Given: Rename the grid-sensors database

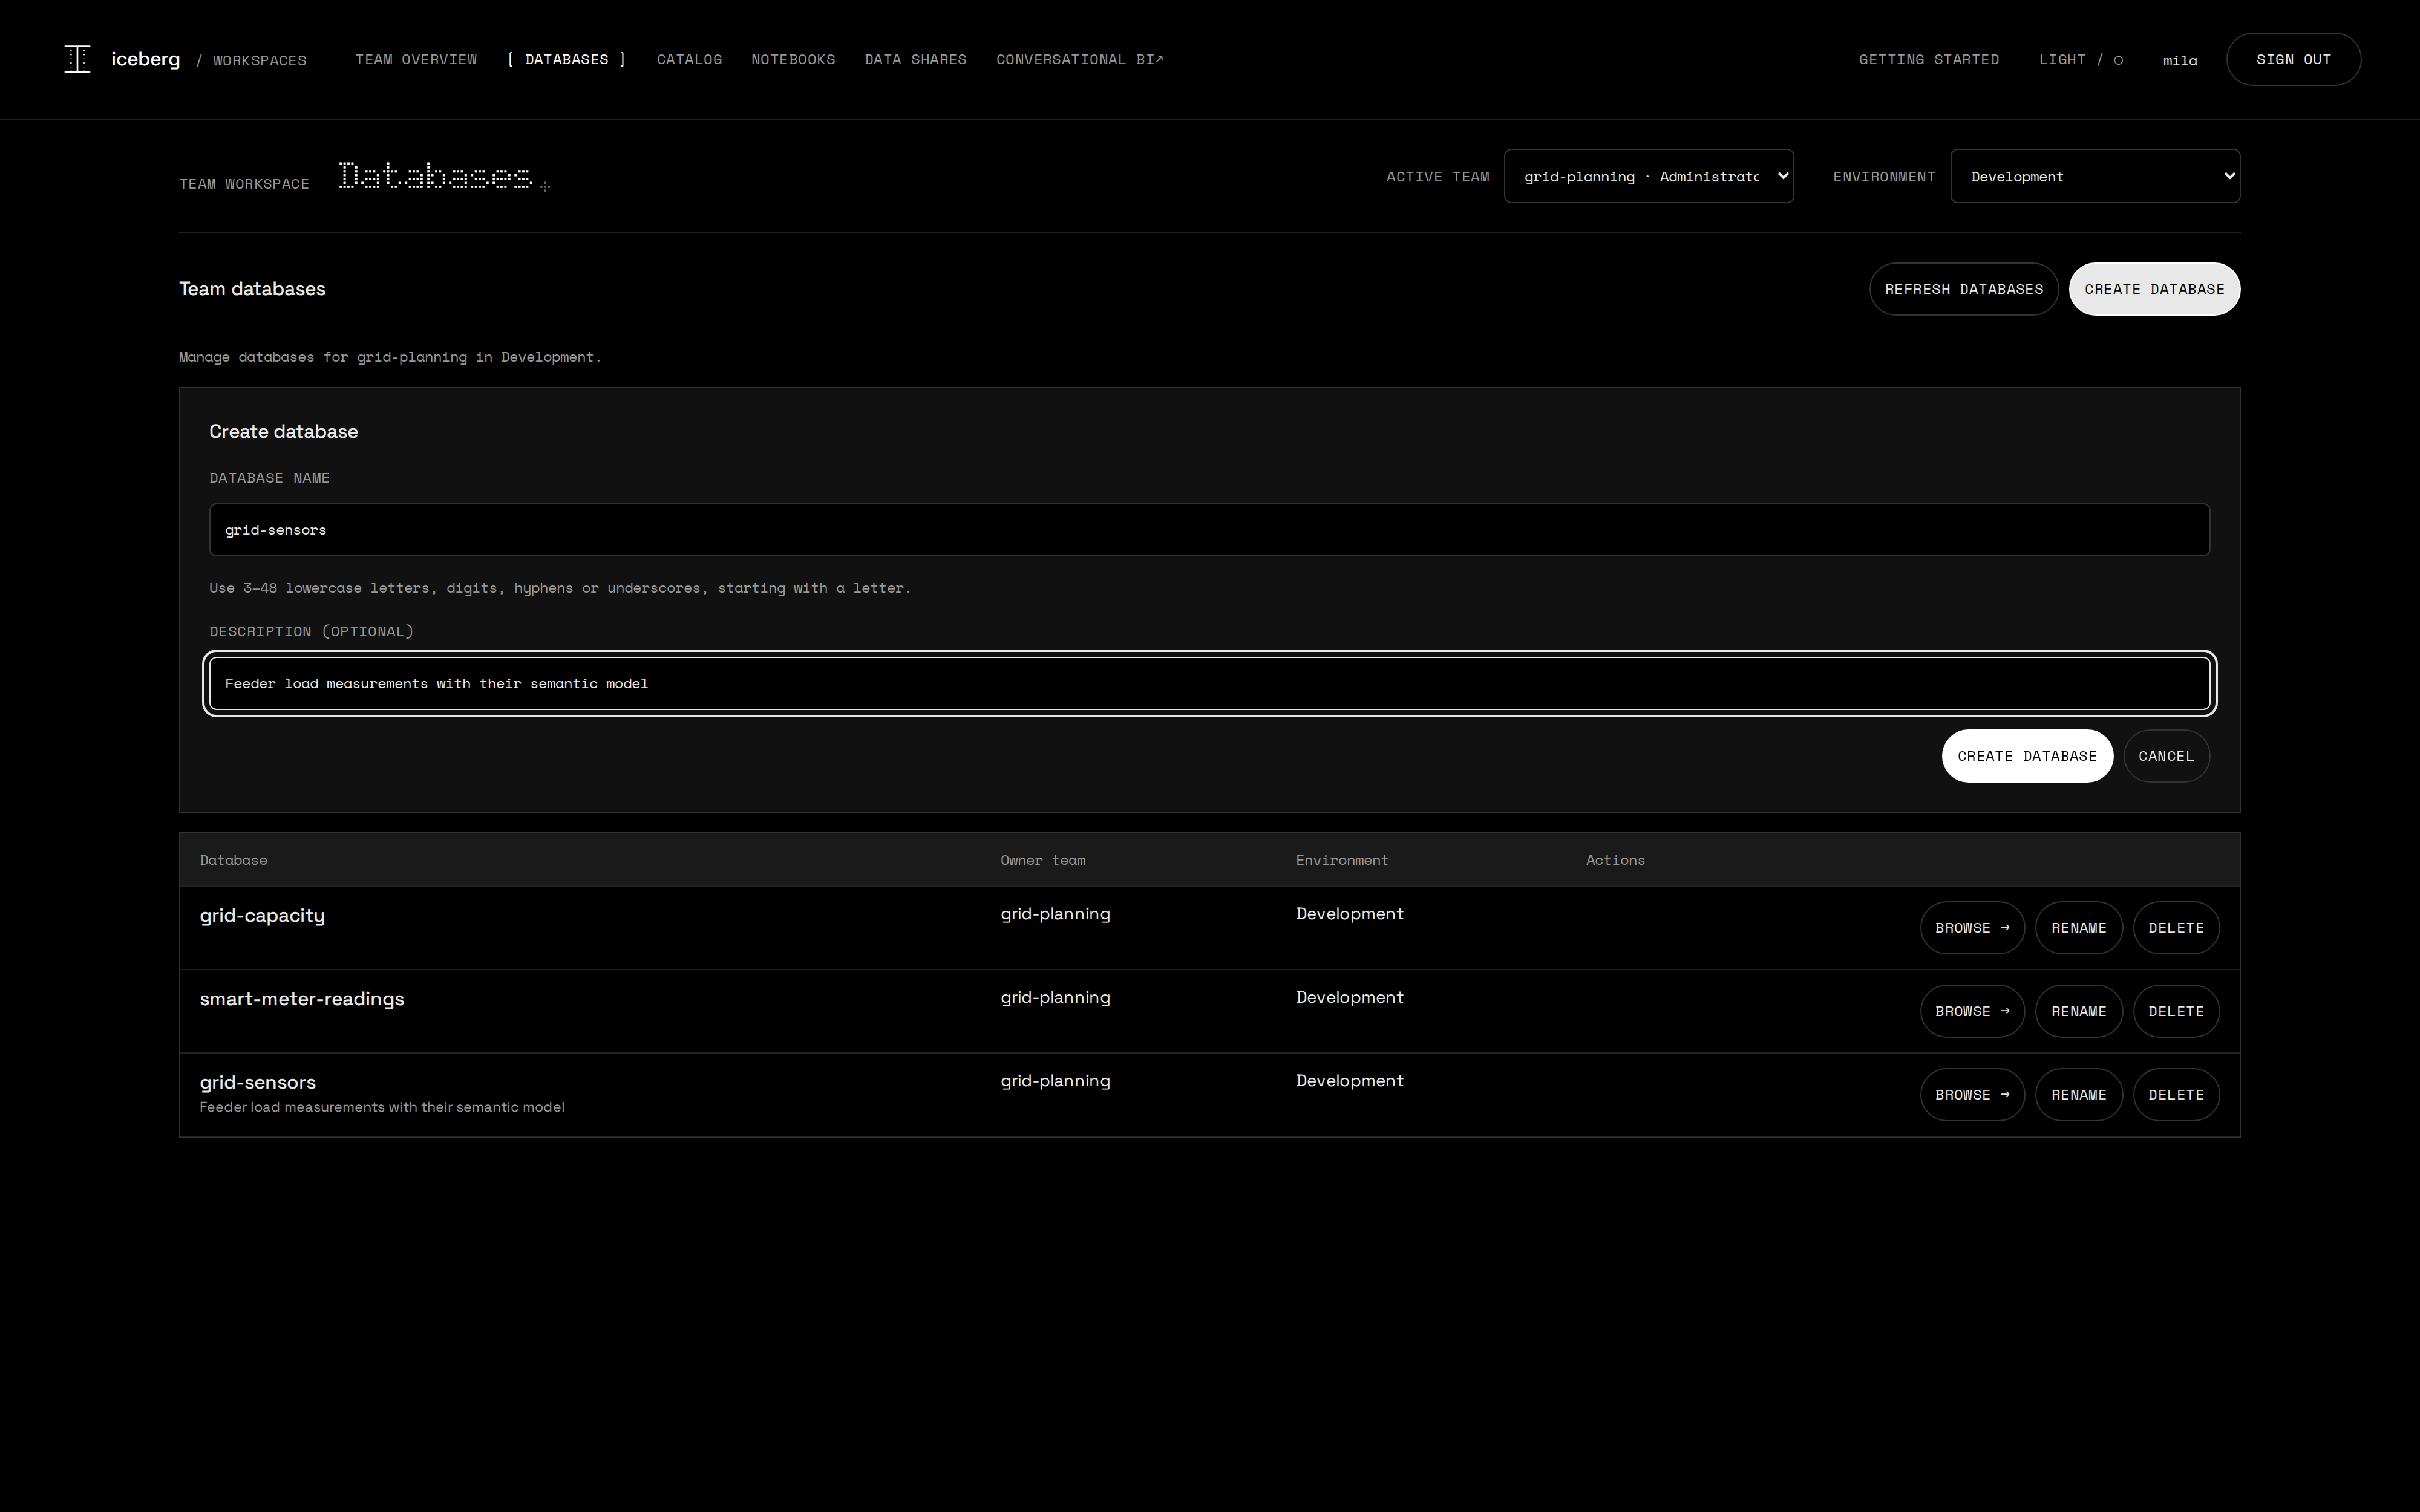Looking at the screenshot, I should tap(2078, 1095).
